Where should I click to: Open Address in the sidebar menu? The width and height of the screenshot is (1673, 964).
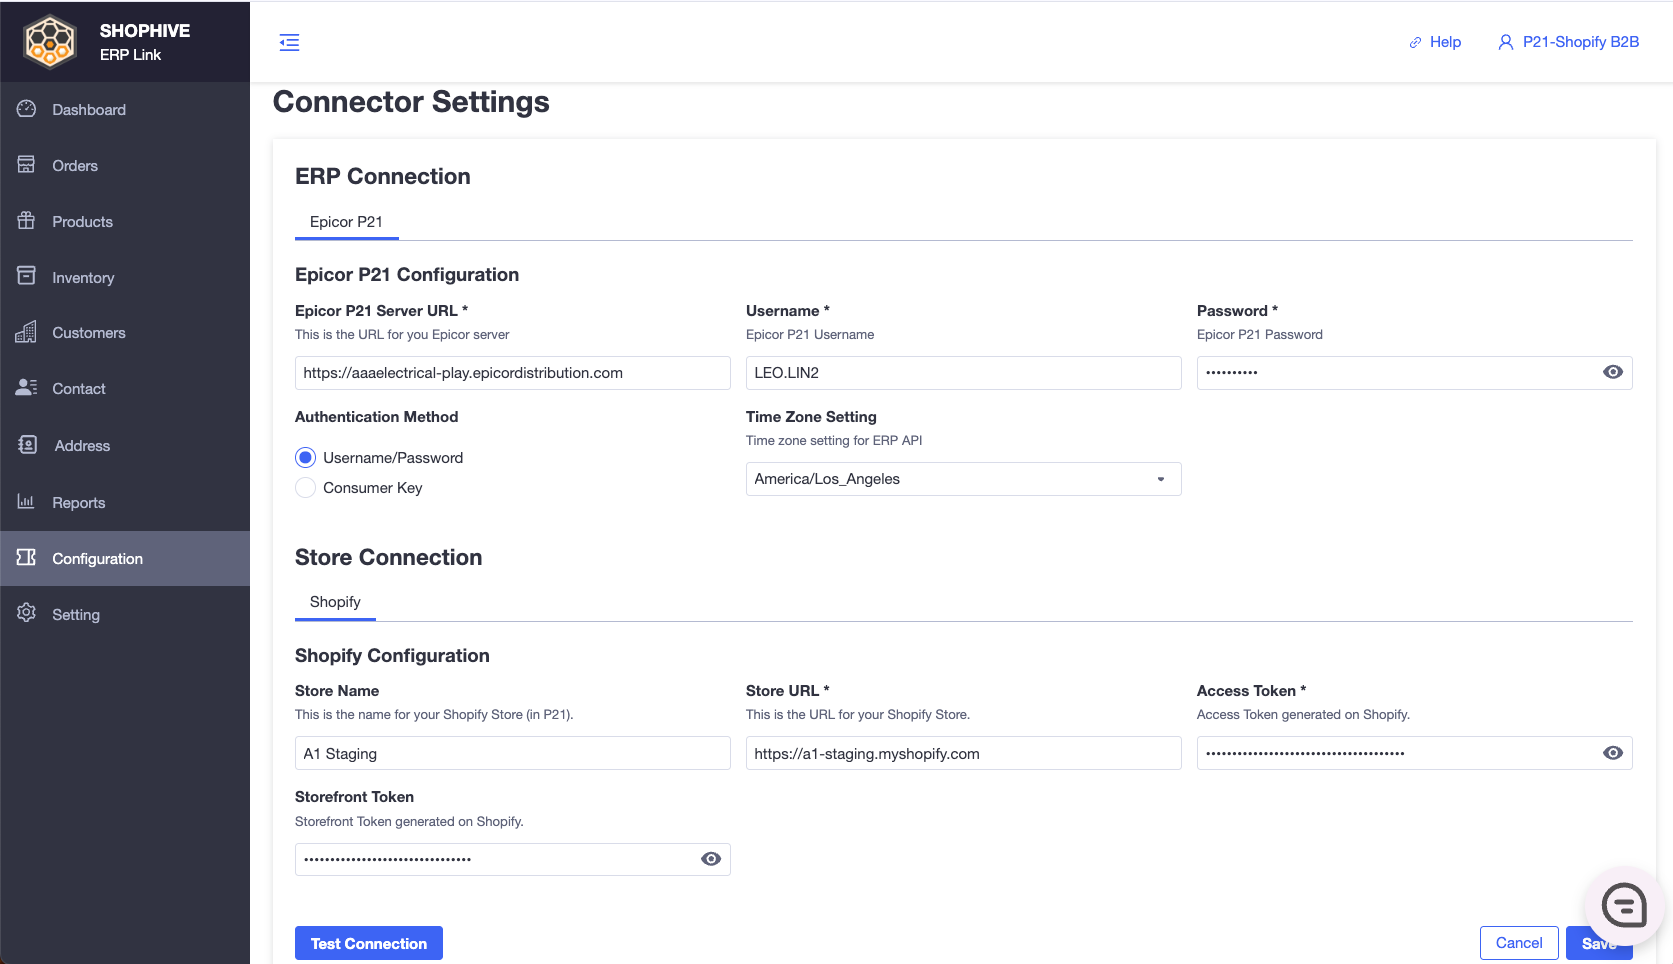[x=125, y=446]
